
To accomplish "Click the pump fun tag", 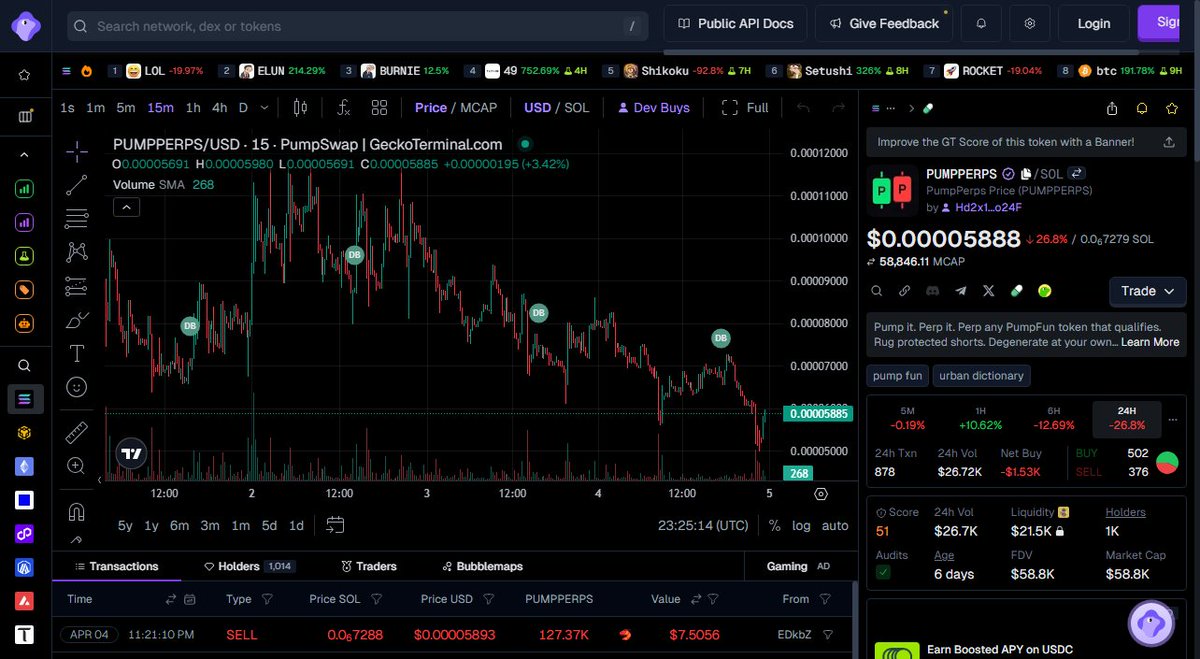I will click(897, 376).
